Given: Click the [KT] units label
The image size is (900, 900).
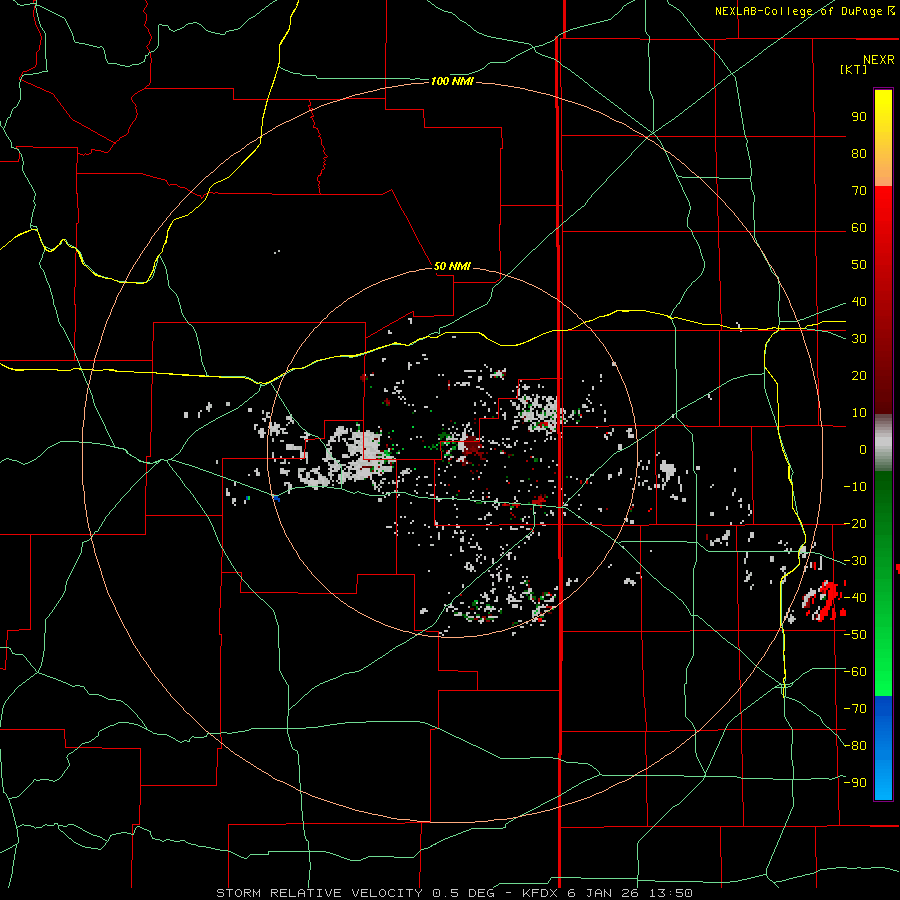Looking at the screenshot, I should [x=854, y=69].
